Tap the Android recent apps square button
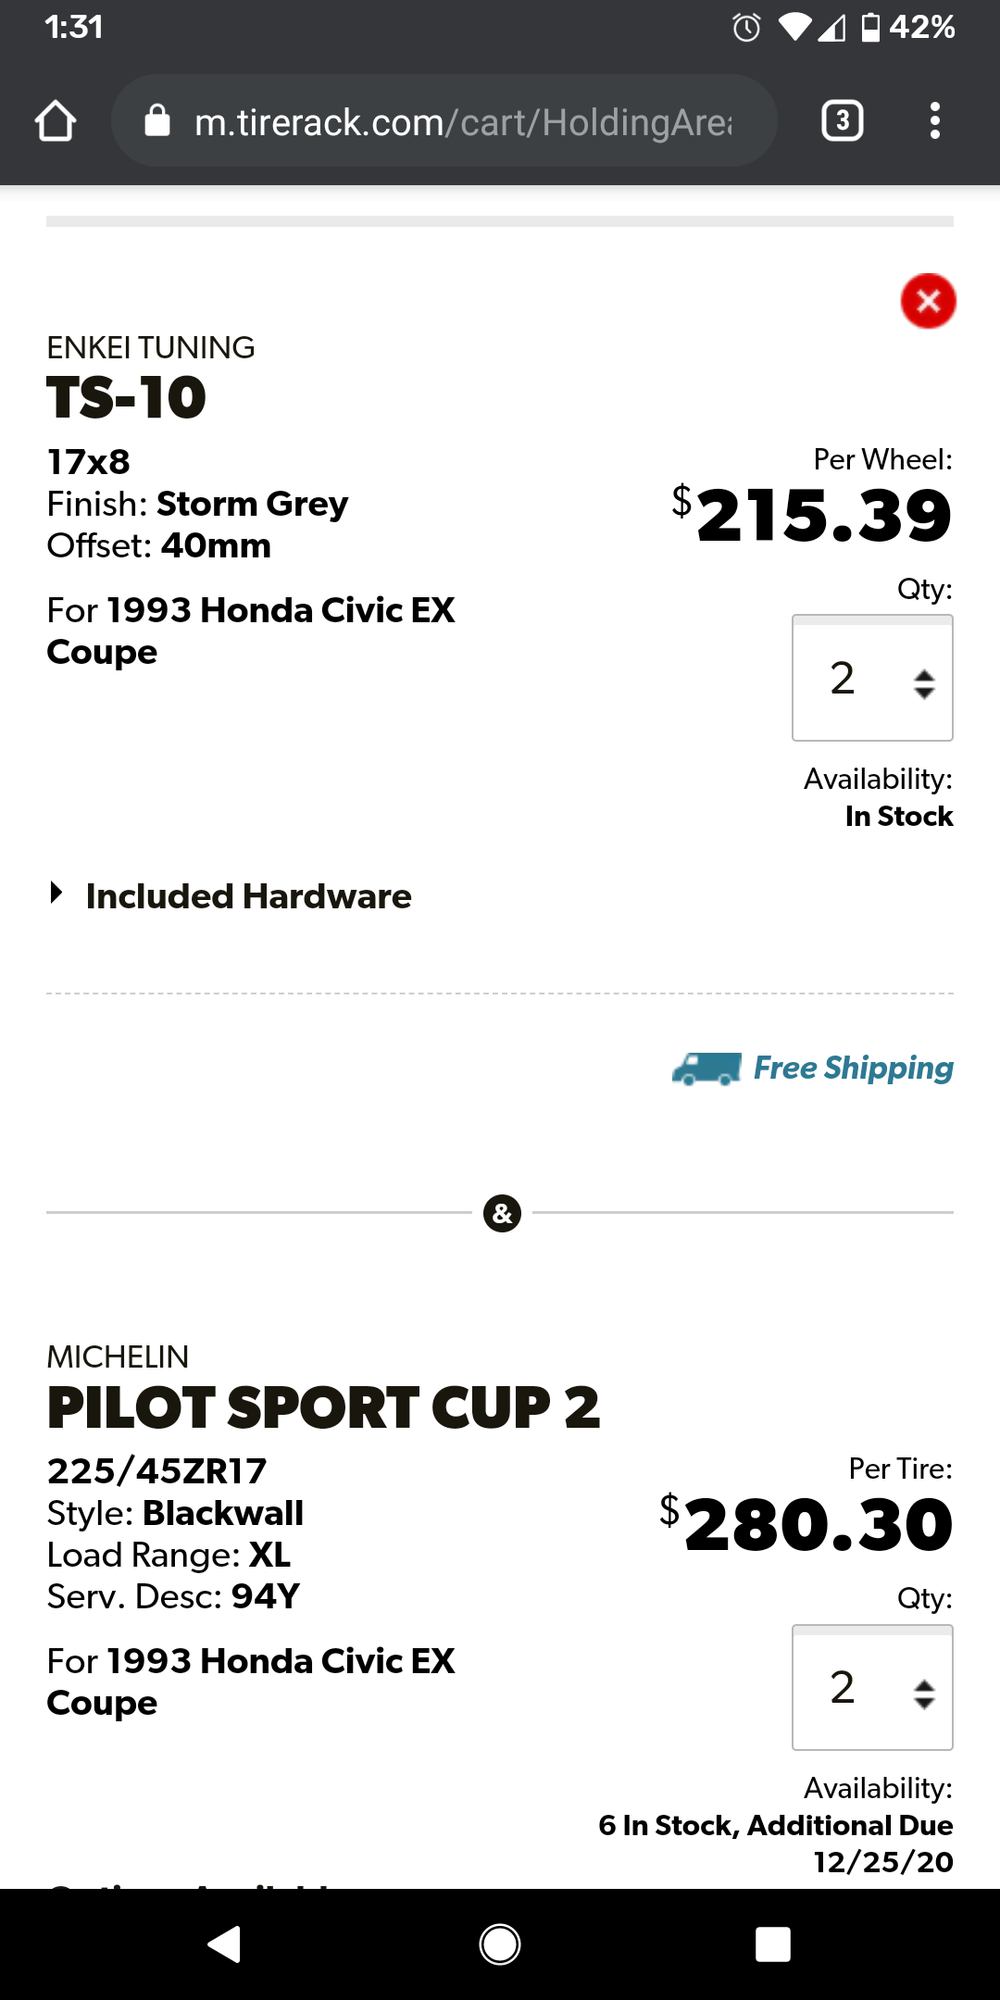 pyautogui.click(x=773, y=1945)
